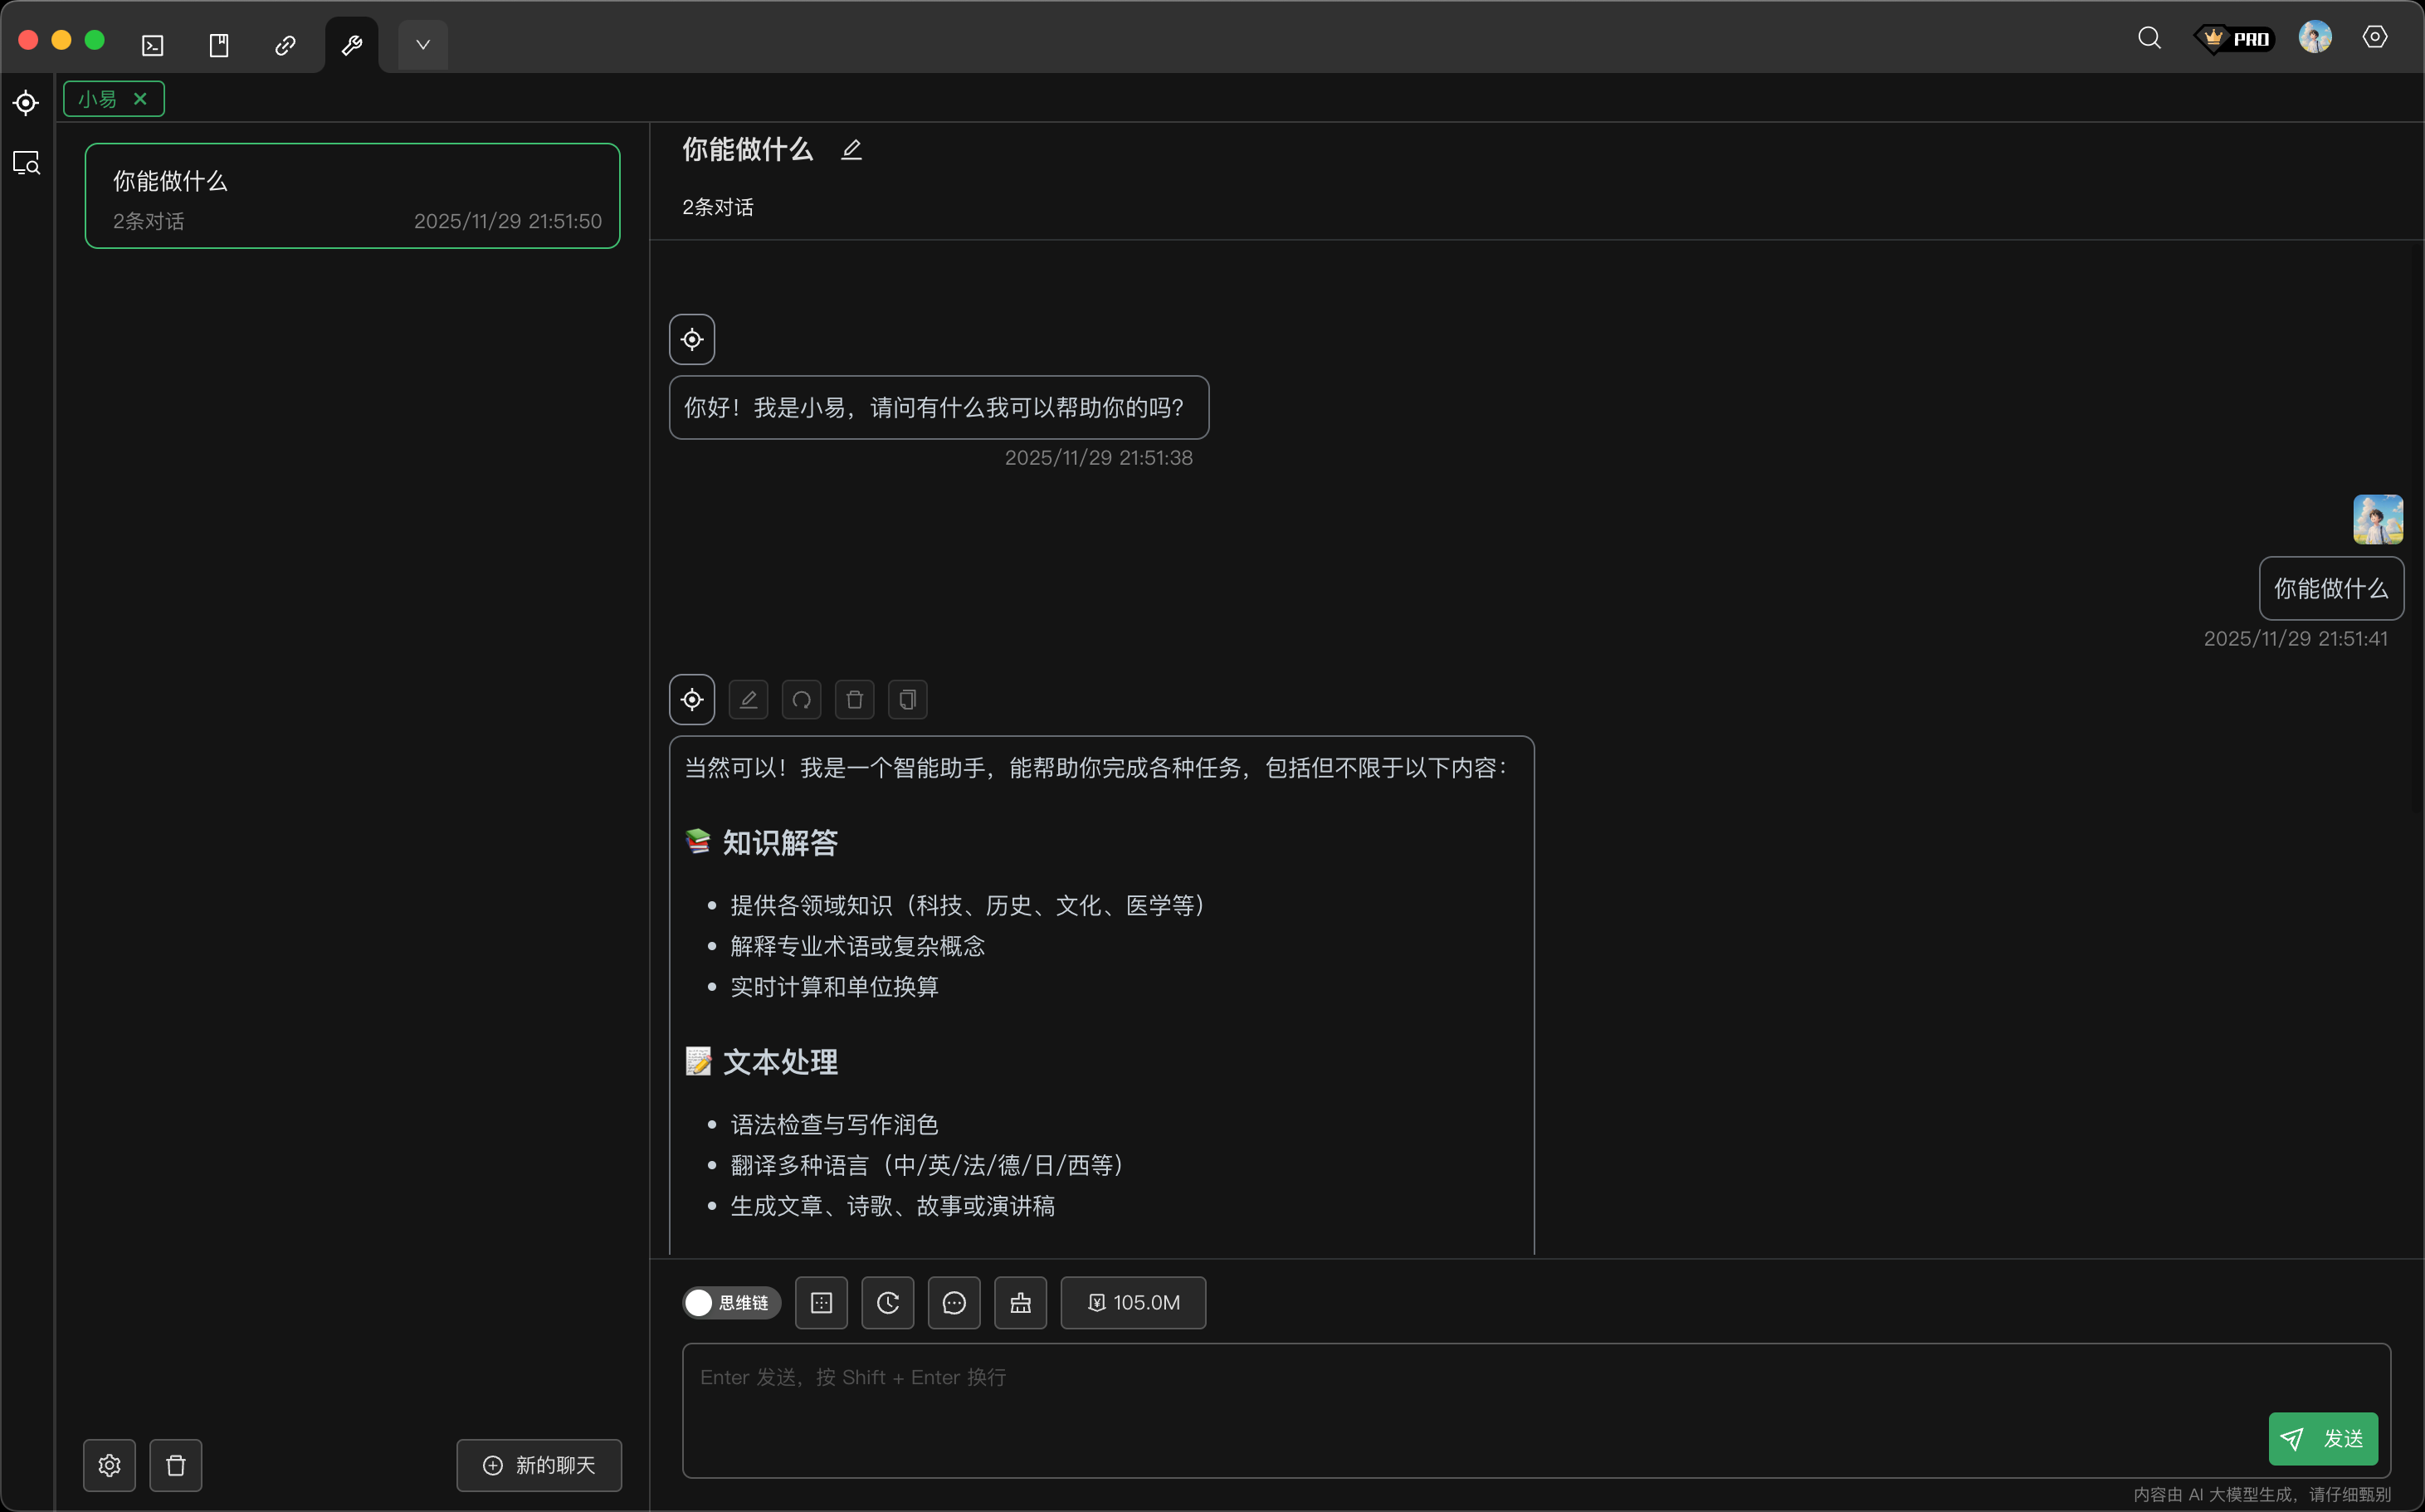This screenshot has height=1512, width=2425.
Task: Open chat history with the clock icon
Action: tap(887, 1302)
